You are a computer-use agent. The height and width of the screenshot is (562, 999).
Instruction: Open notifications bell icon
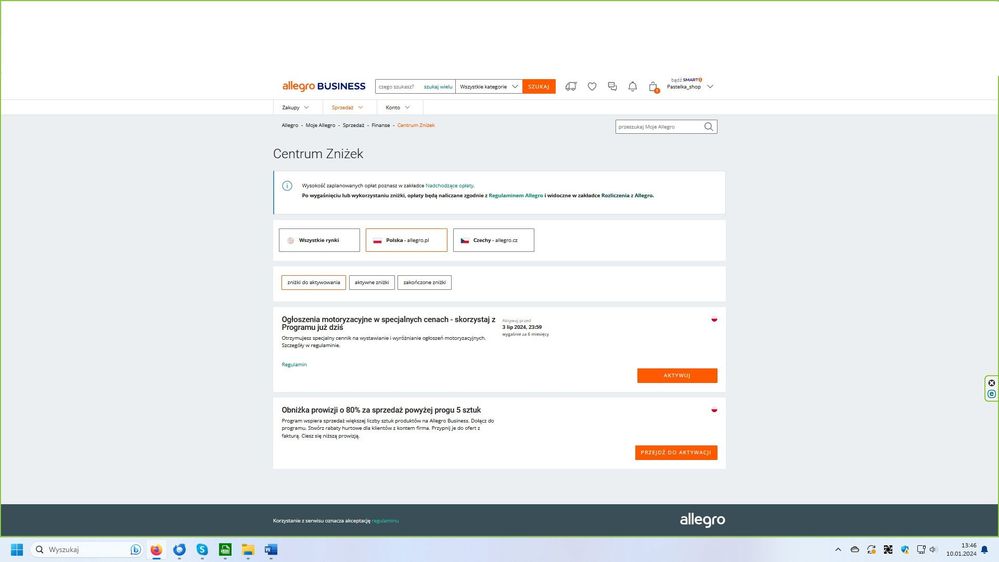point(632,87)
